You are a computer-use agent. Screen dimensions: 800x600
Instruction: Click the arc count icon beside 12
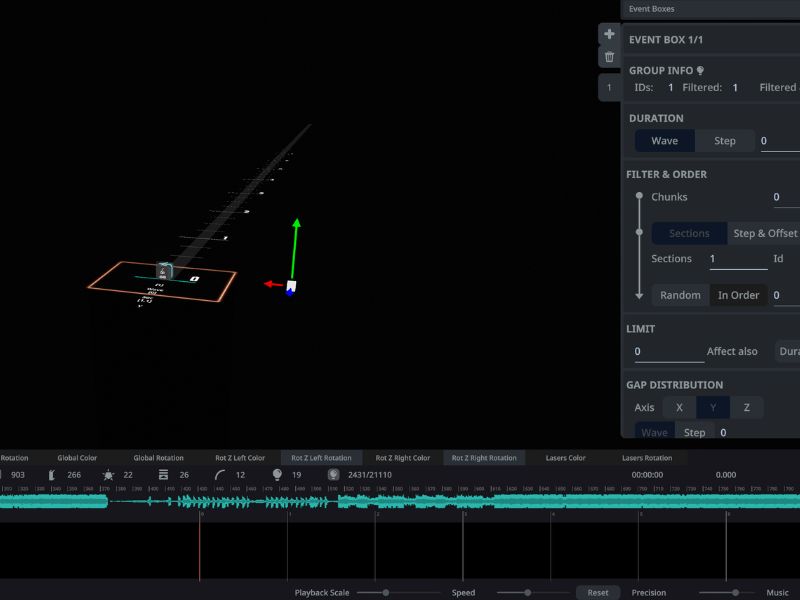pos(220,475)
